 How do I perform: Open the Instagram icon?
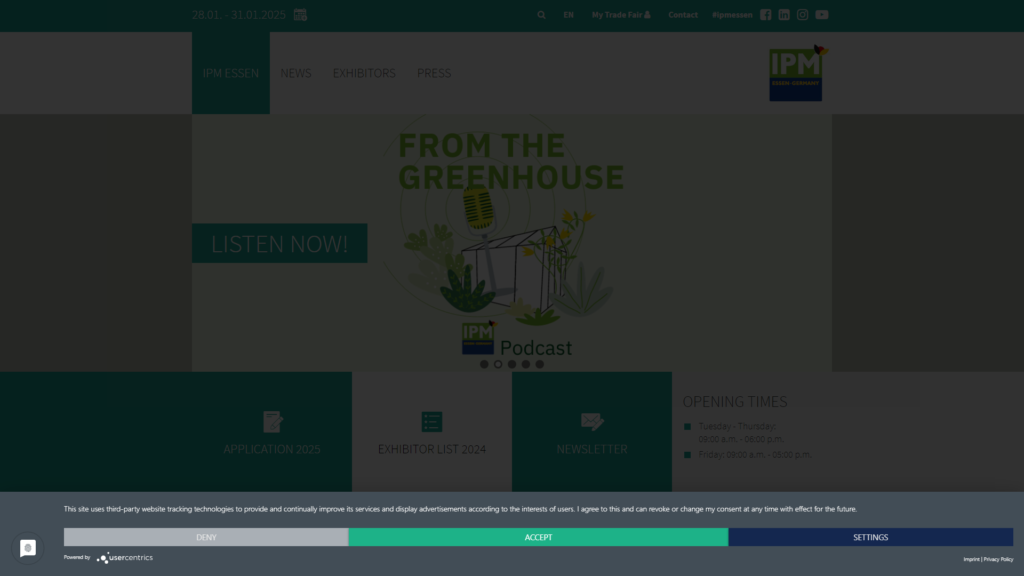[x=803, y=14]
